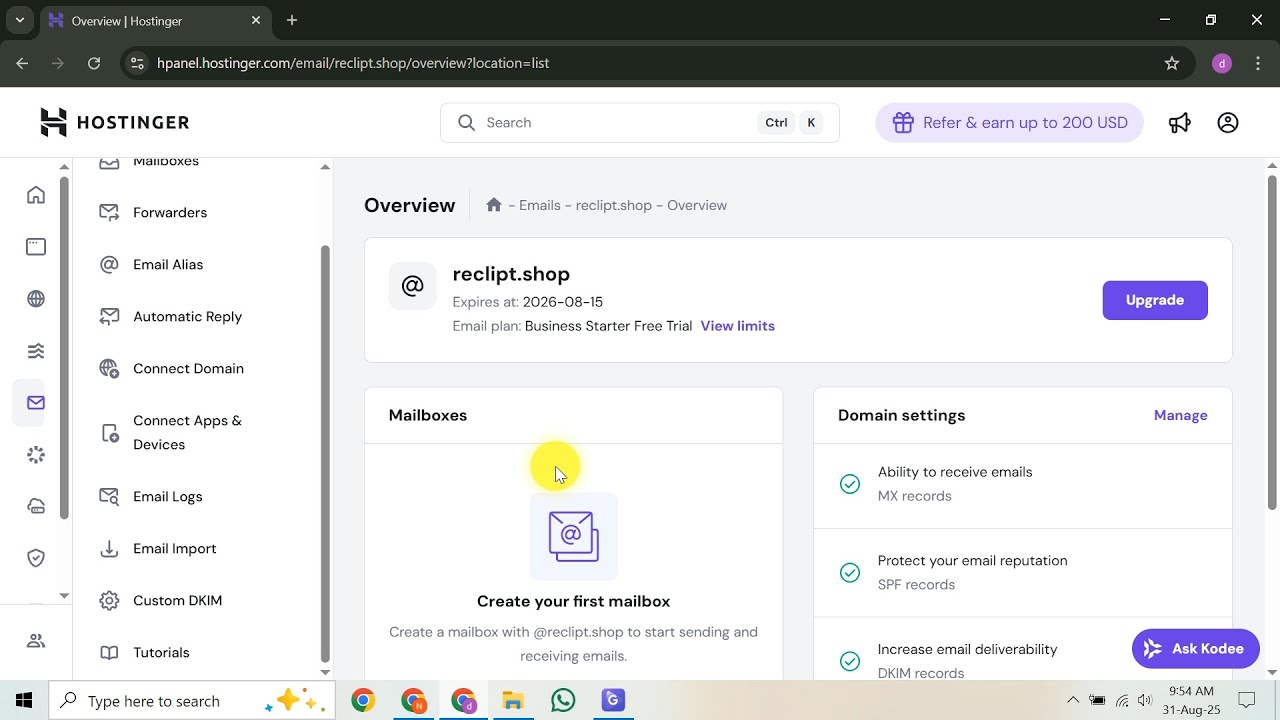This screenshot has width=1280, height=720.
Task: Open Email Import menu item
Action: 174,548
